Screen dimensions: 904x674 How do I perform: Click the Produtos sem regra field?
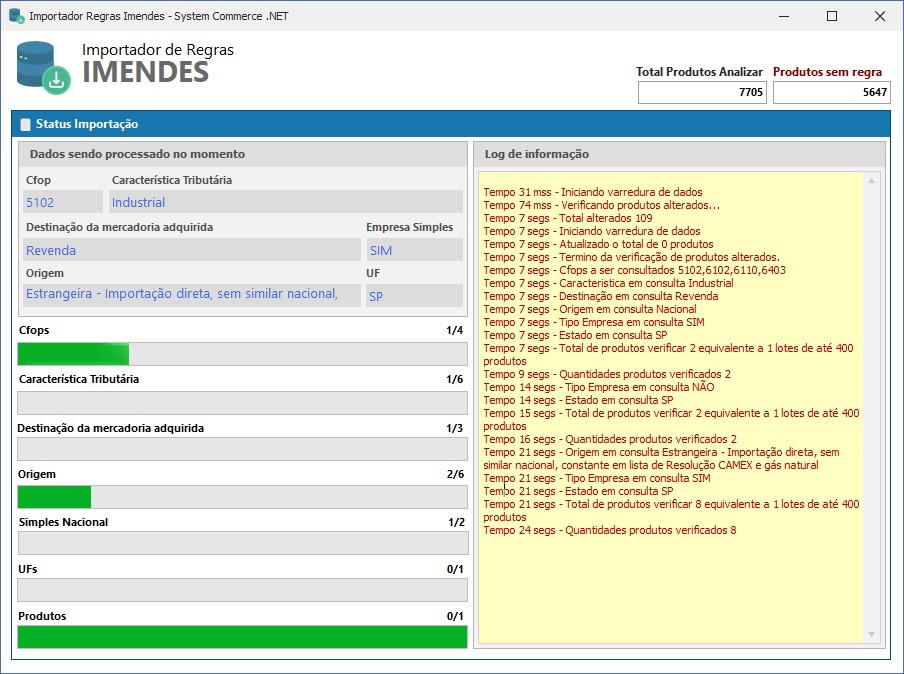831,92
